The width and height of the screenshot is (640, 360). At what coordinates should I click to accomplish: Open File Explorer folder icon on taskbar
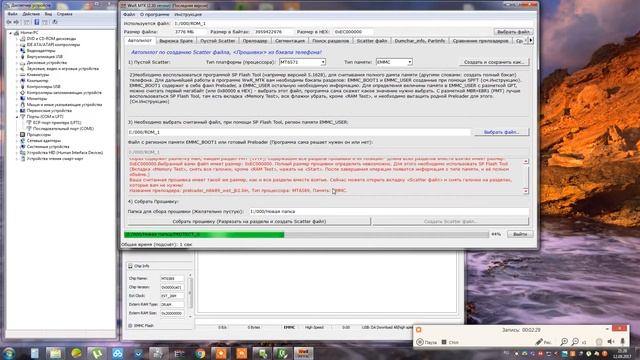pos(55,353)
